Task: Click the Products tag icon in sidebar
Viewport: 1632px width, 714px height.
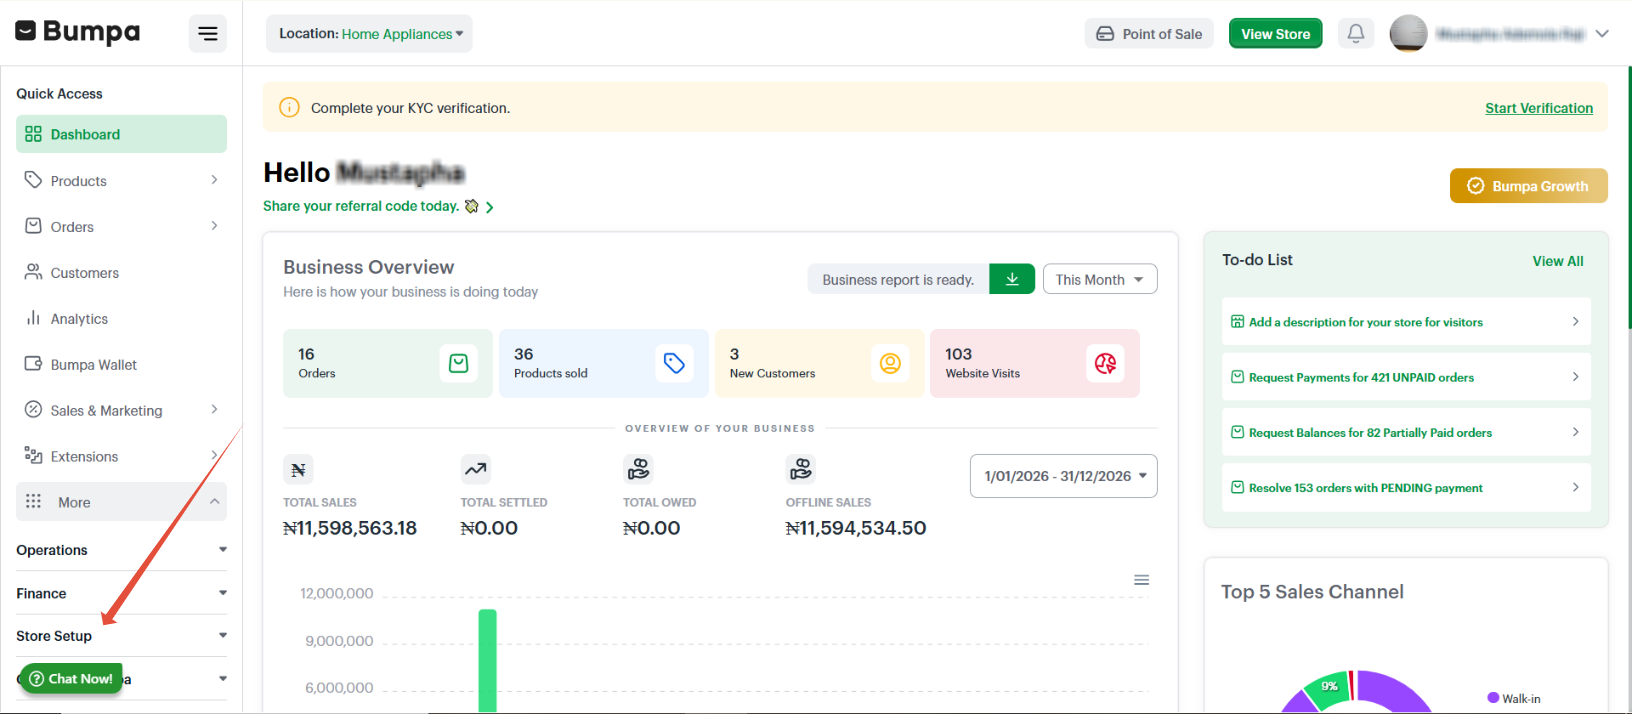Action: coord(33,180)
